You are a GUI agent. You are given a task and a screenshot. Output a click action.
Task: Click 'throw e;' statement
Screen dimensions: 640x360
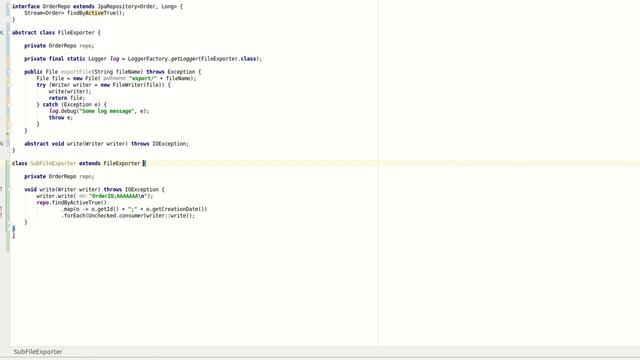pos(61,118)
